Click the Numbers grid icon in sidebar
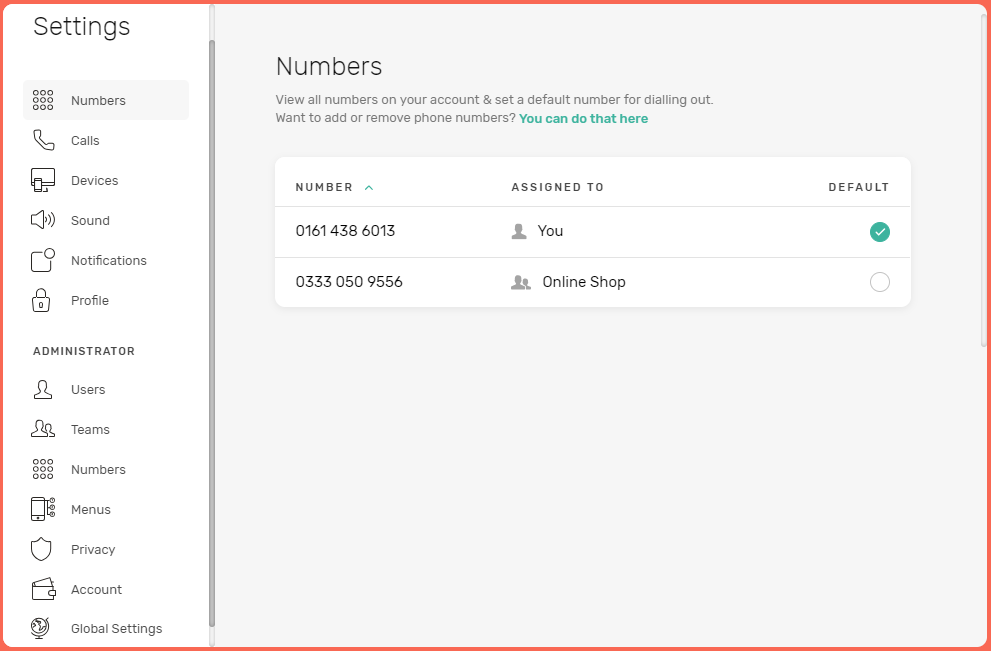Image resolution: width=991 pixels, height=651 pixels. (42, 100)
